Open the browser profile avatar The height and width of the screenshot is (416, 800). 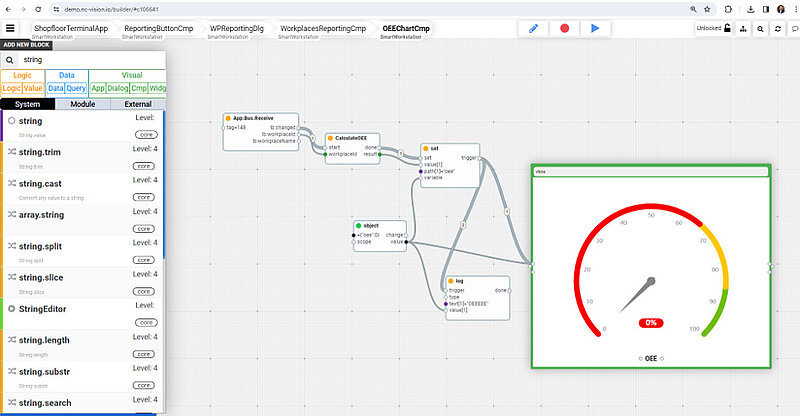(x=781, y=9)
